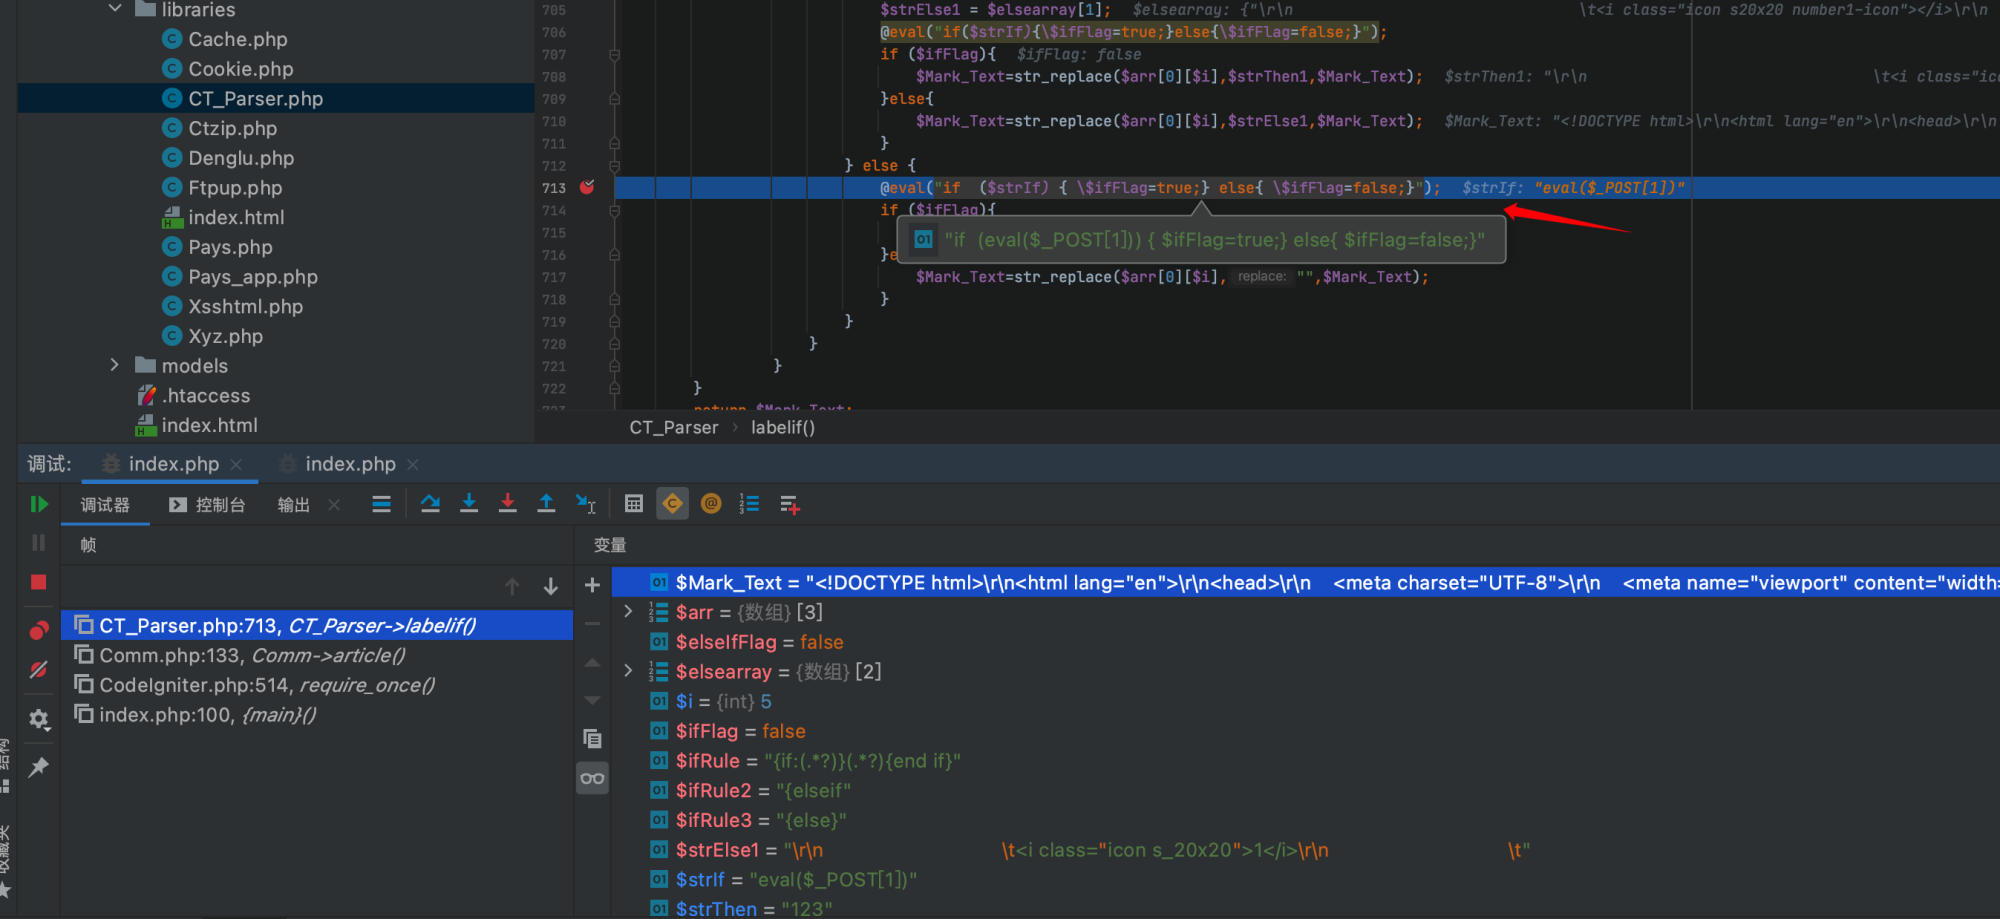Screen dimensions: 2000x919
Task: Open Xsshtml.php in project tree
Action: coord(245,307)
